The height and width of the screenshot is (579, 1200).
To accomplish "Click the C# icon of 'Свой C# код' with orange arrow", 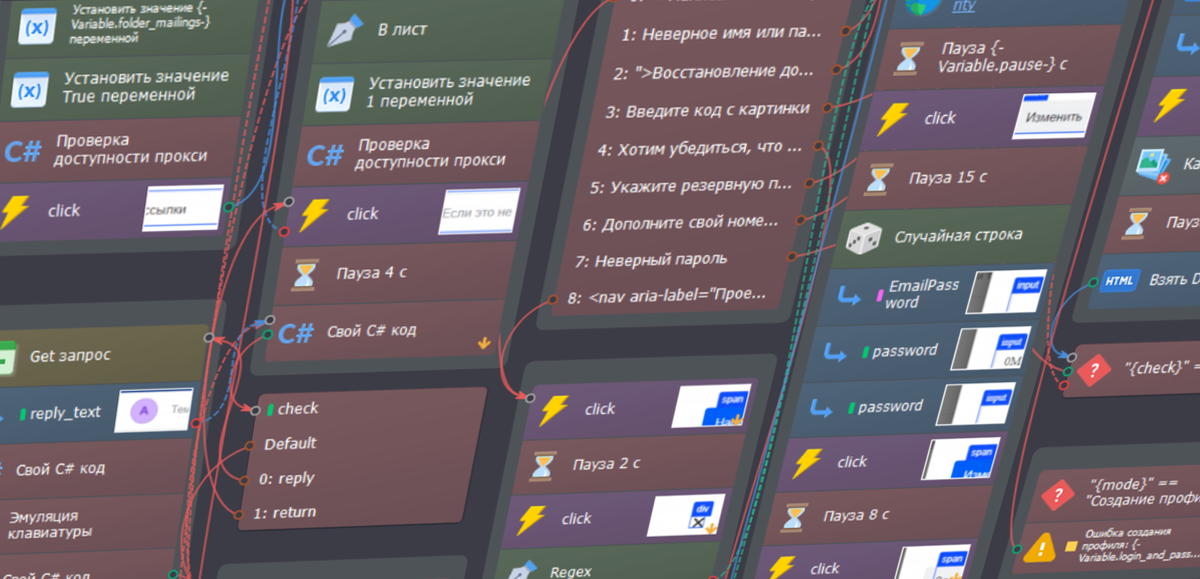I will [x=297, y=332].
